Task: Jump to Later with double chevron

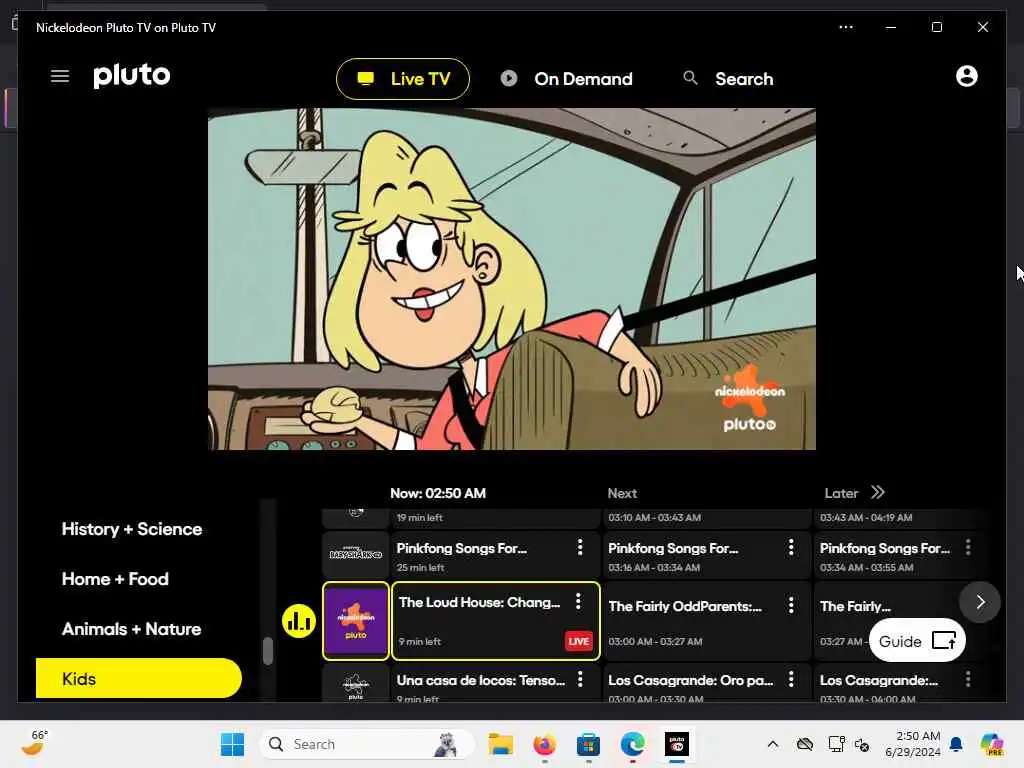Action: [878, 492]
